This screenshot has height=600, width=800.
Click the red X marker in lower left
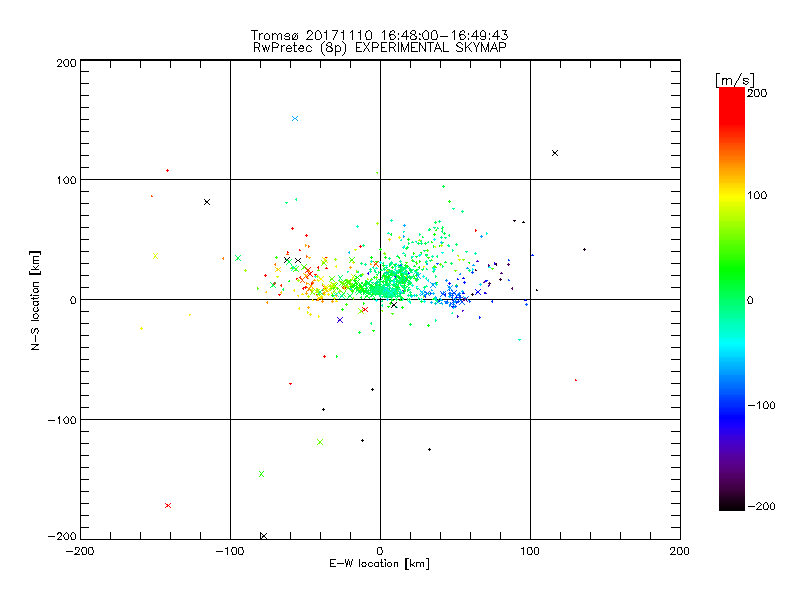coord(168,506)
